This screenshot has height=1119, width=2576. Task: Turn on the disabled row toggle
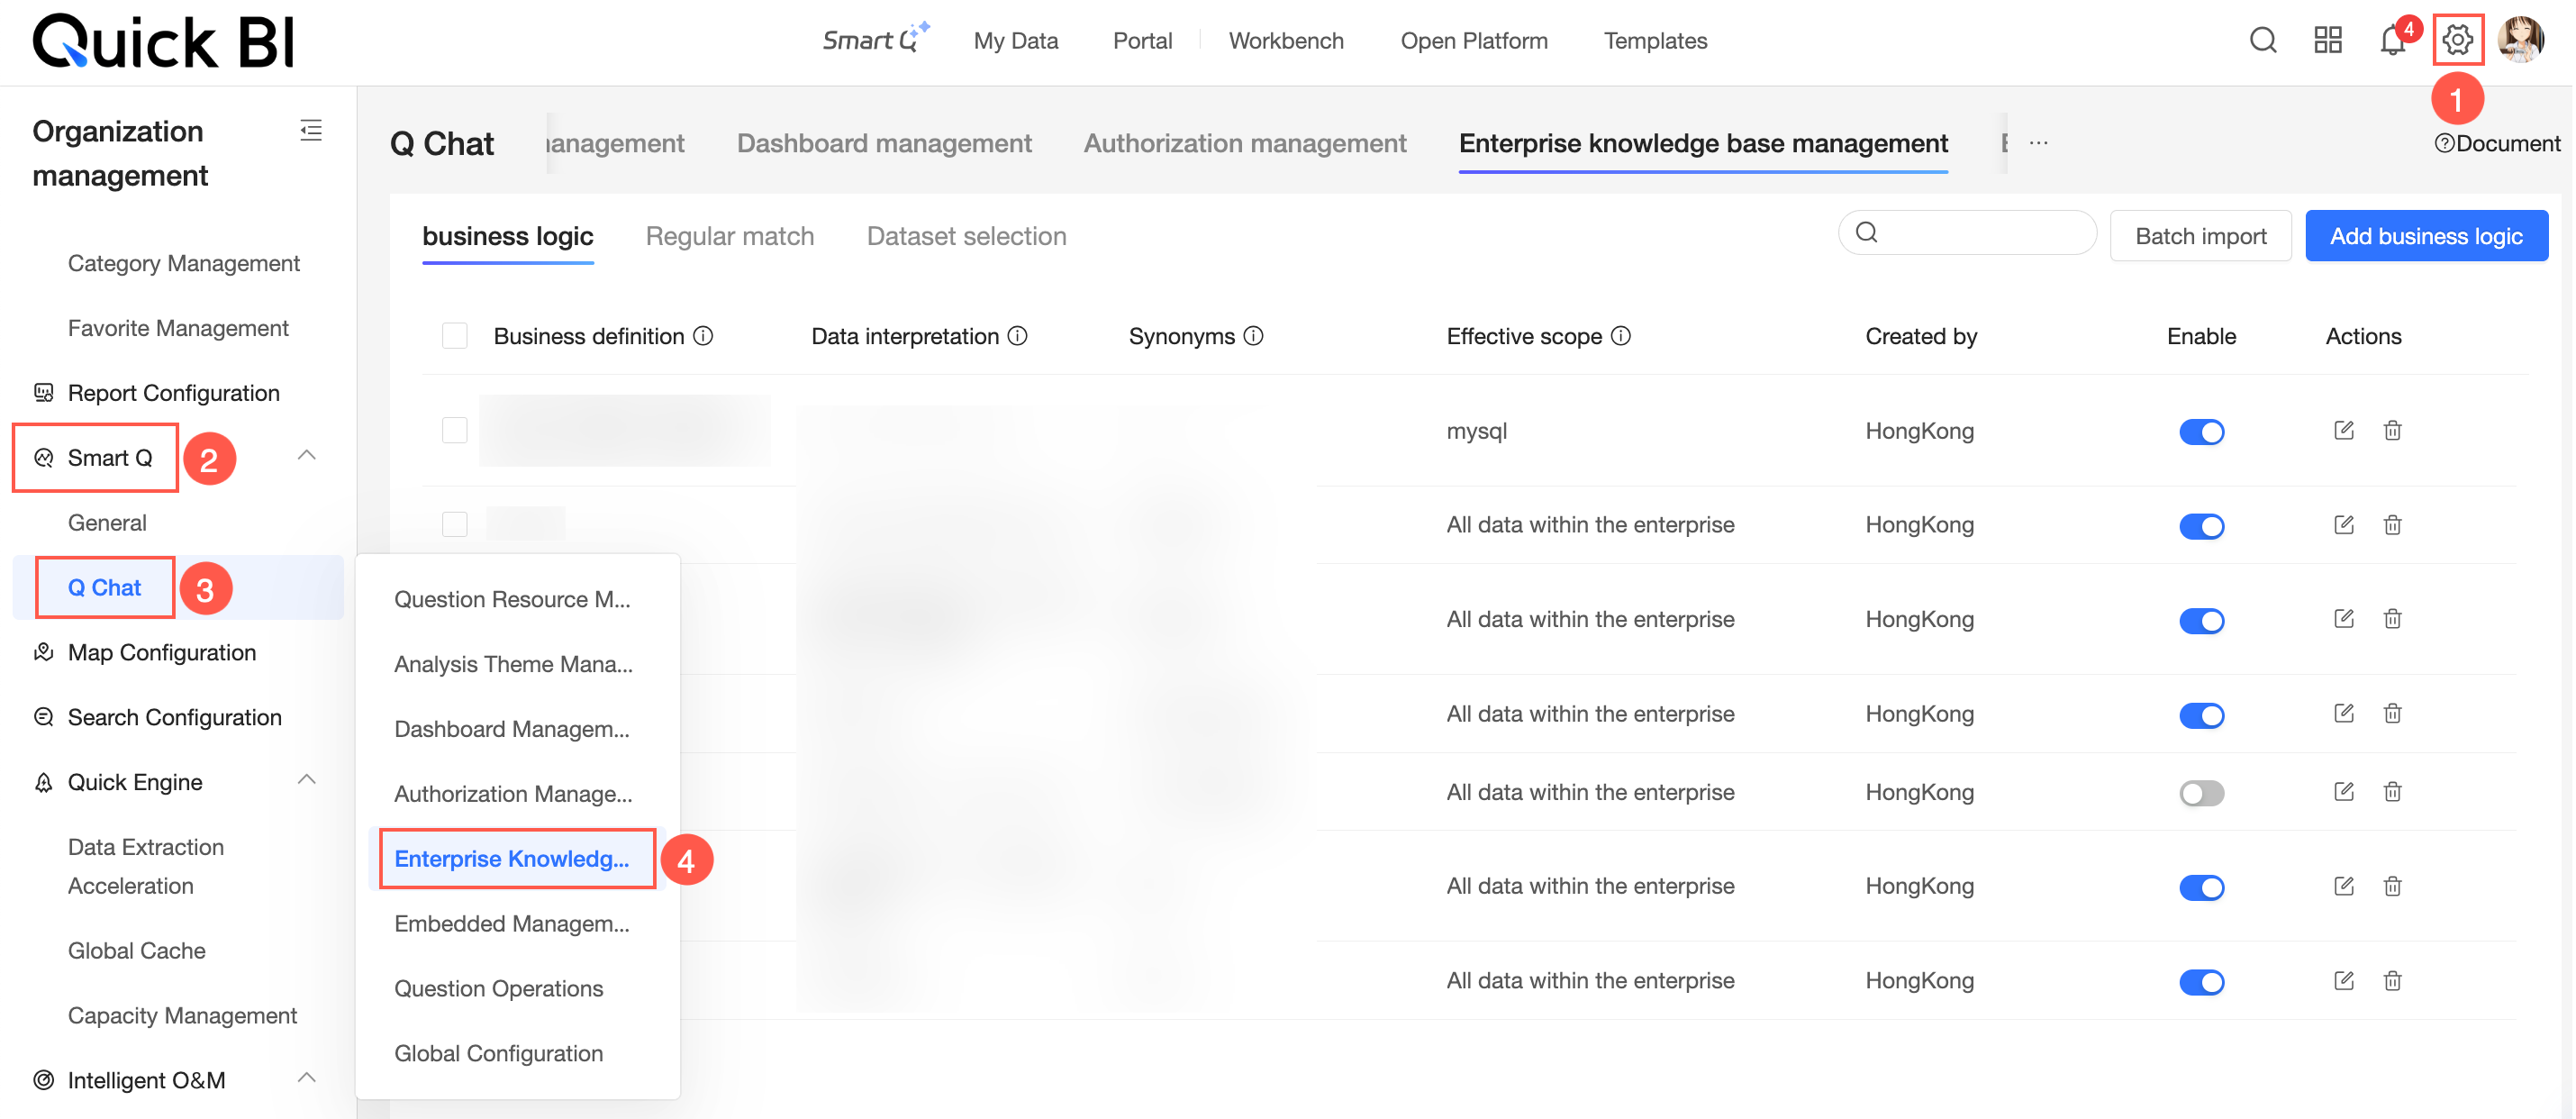(x=2201, y=793)
